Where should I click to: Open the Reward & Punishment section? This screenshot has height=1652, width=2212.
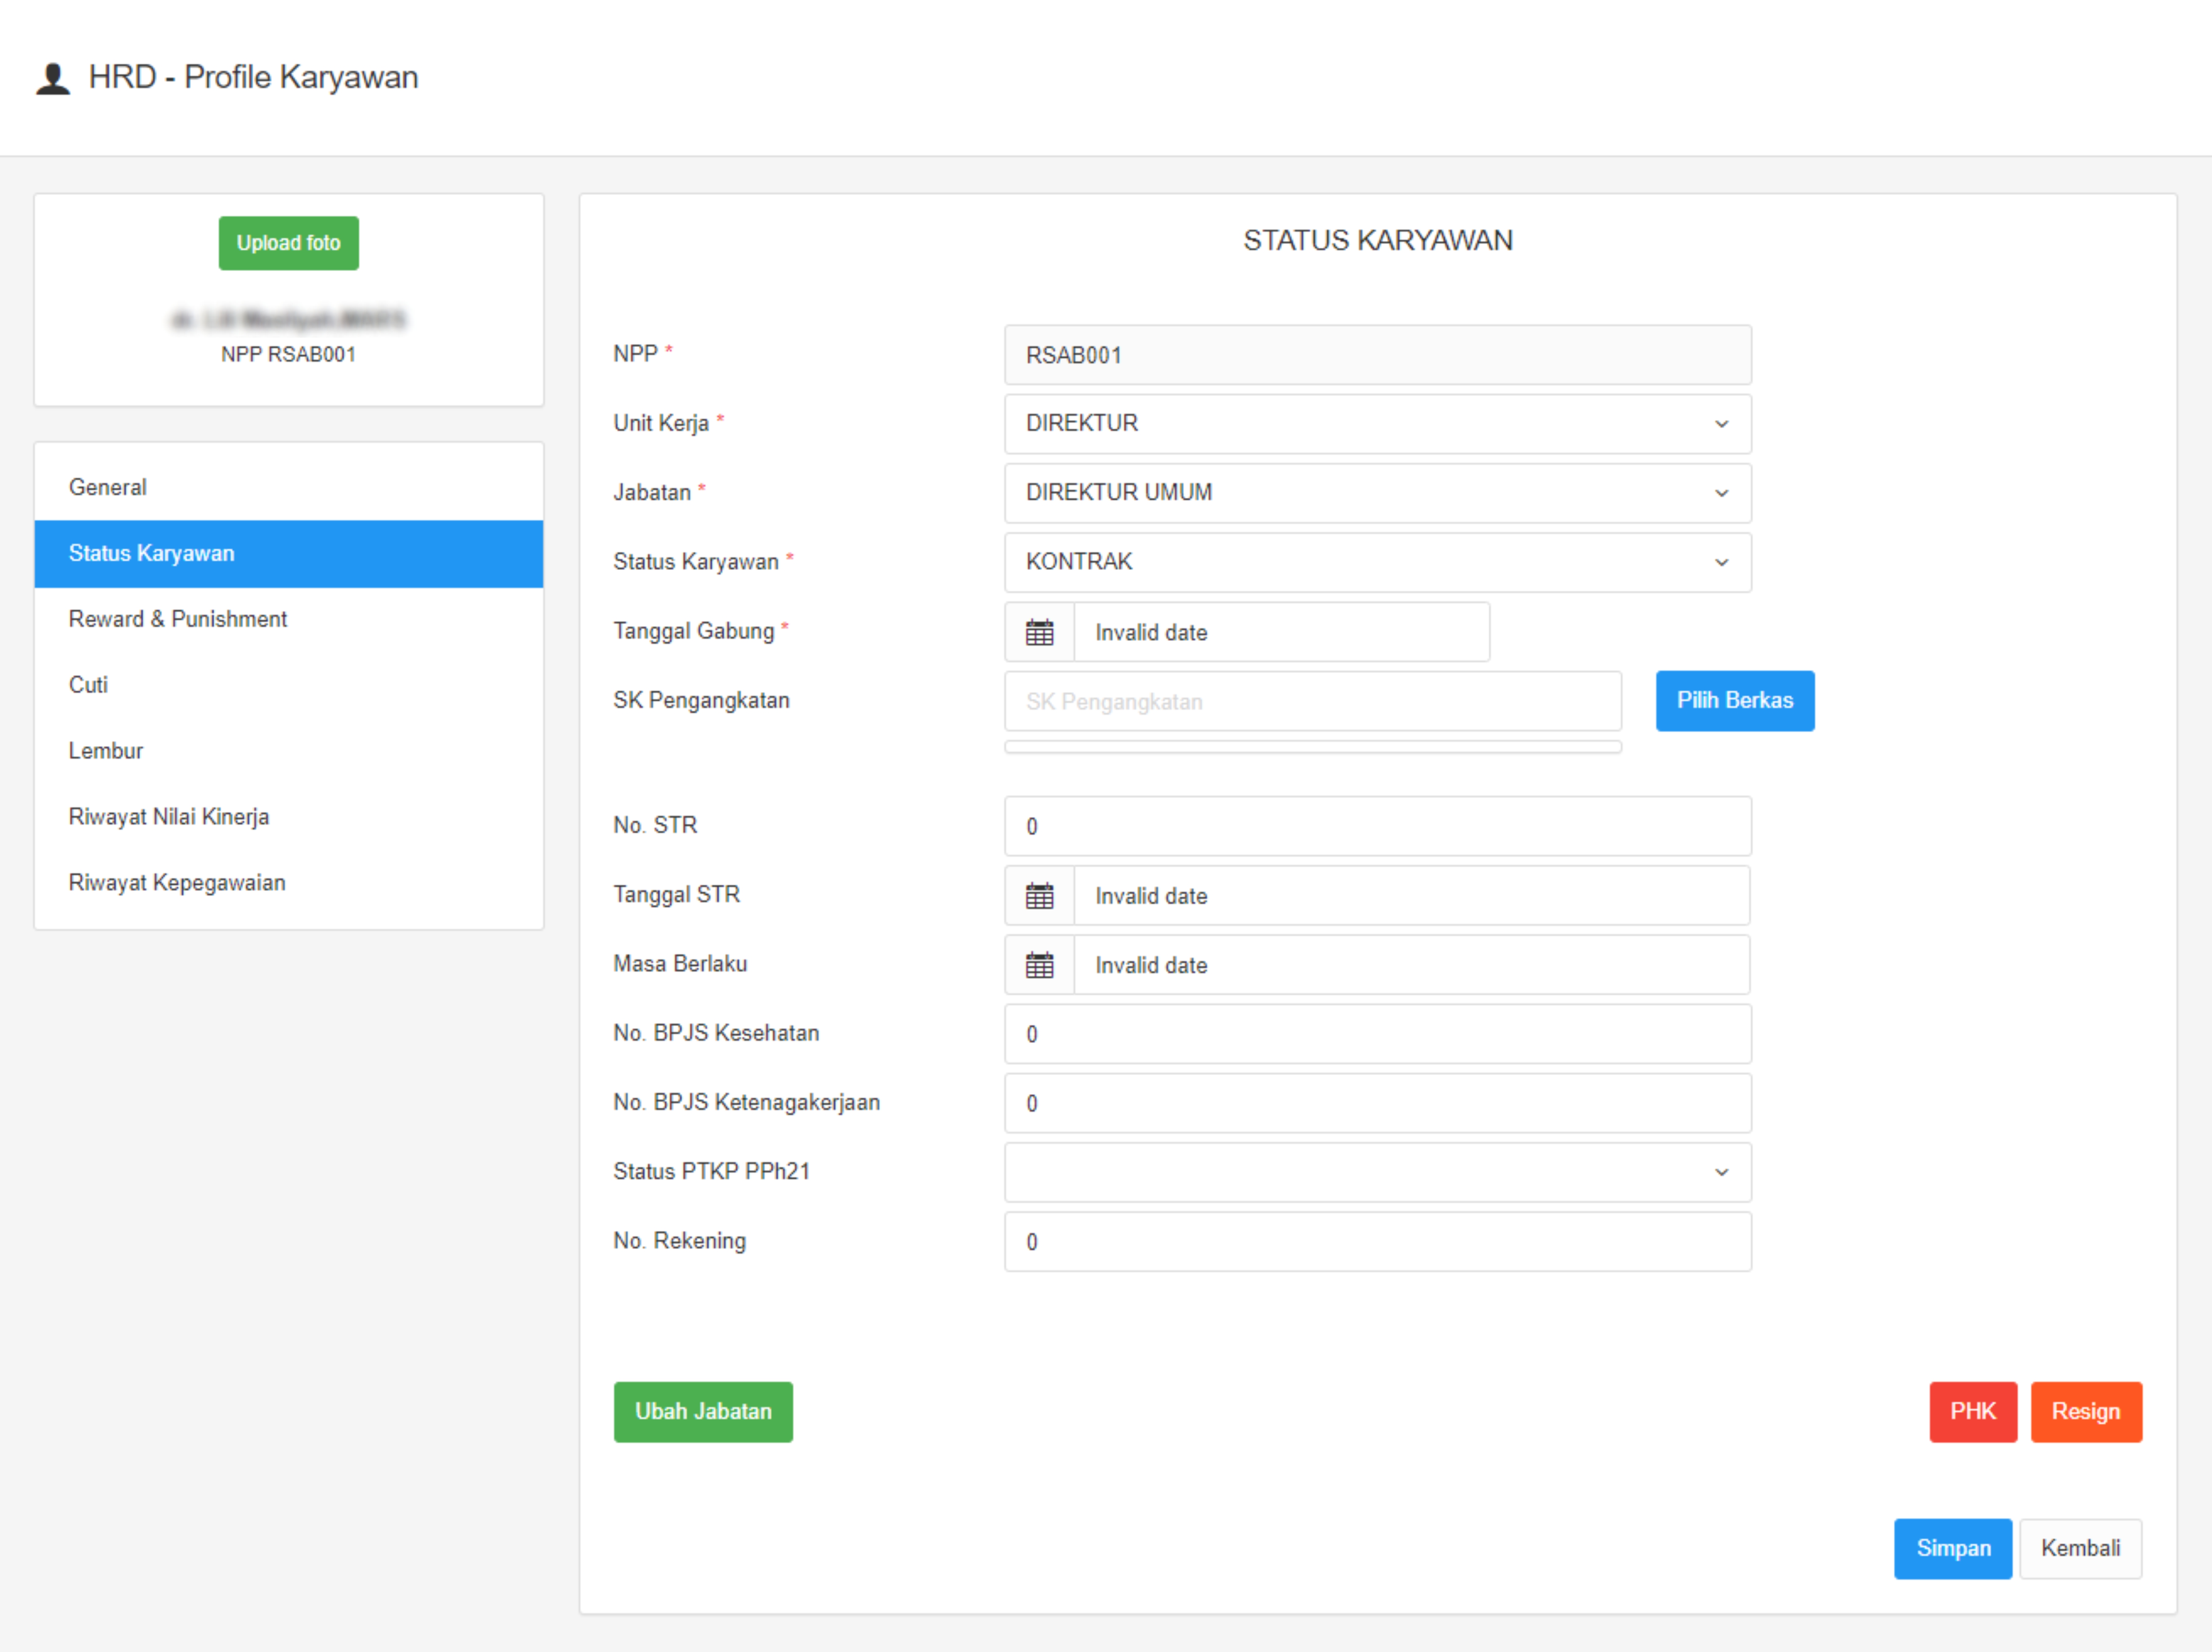tap(178, 619)
